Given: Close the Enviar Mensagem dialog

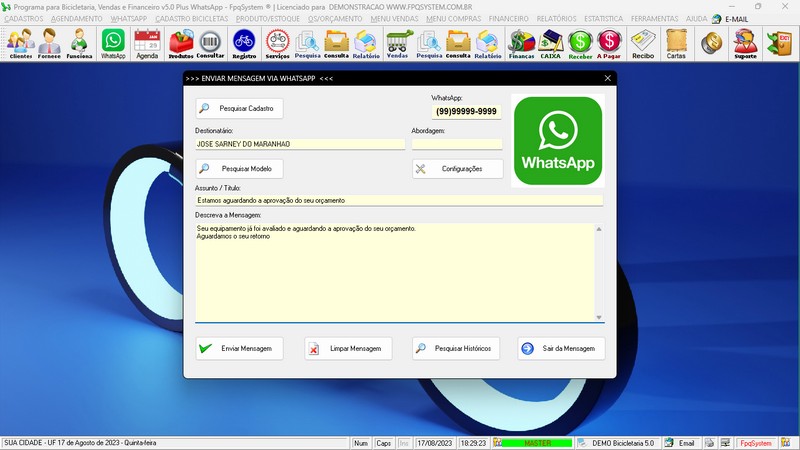Looking at the screenshot, I should pyautogui.click(x=608, y=78).
